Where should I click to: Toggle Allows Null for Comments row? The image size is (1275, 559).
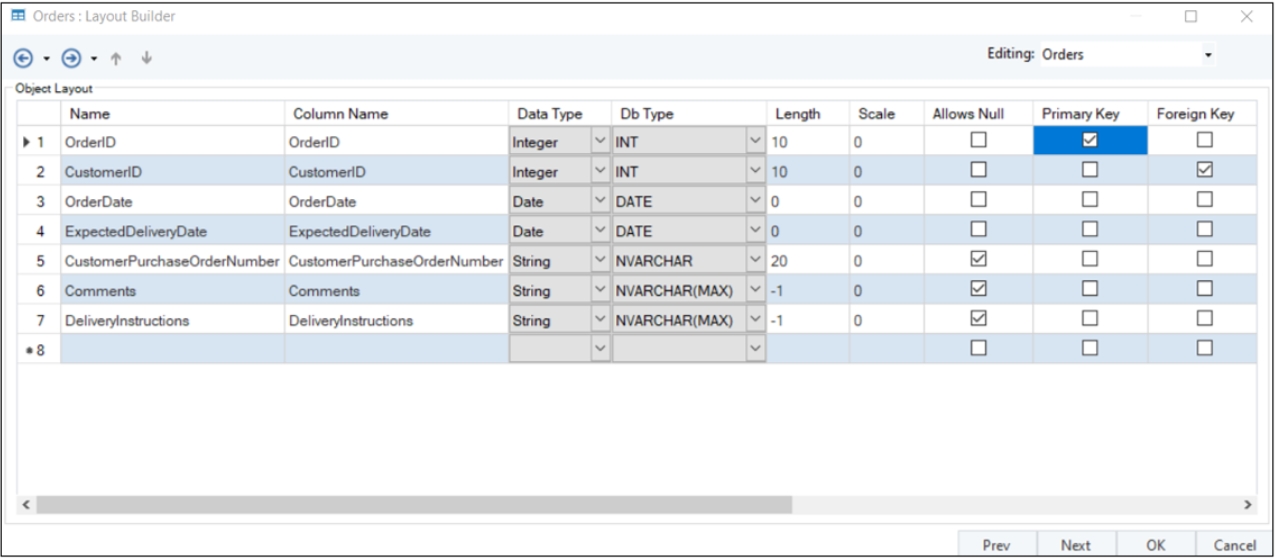[978, 289]
